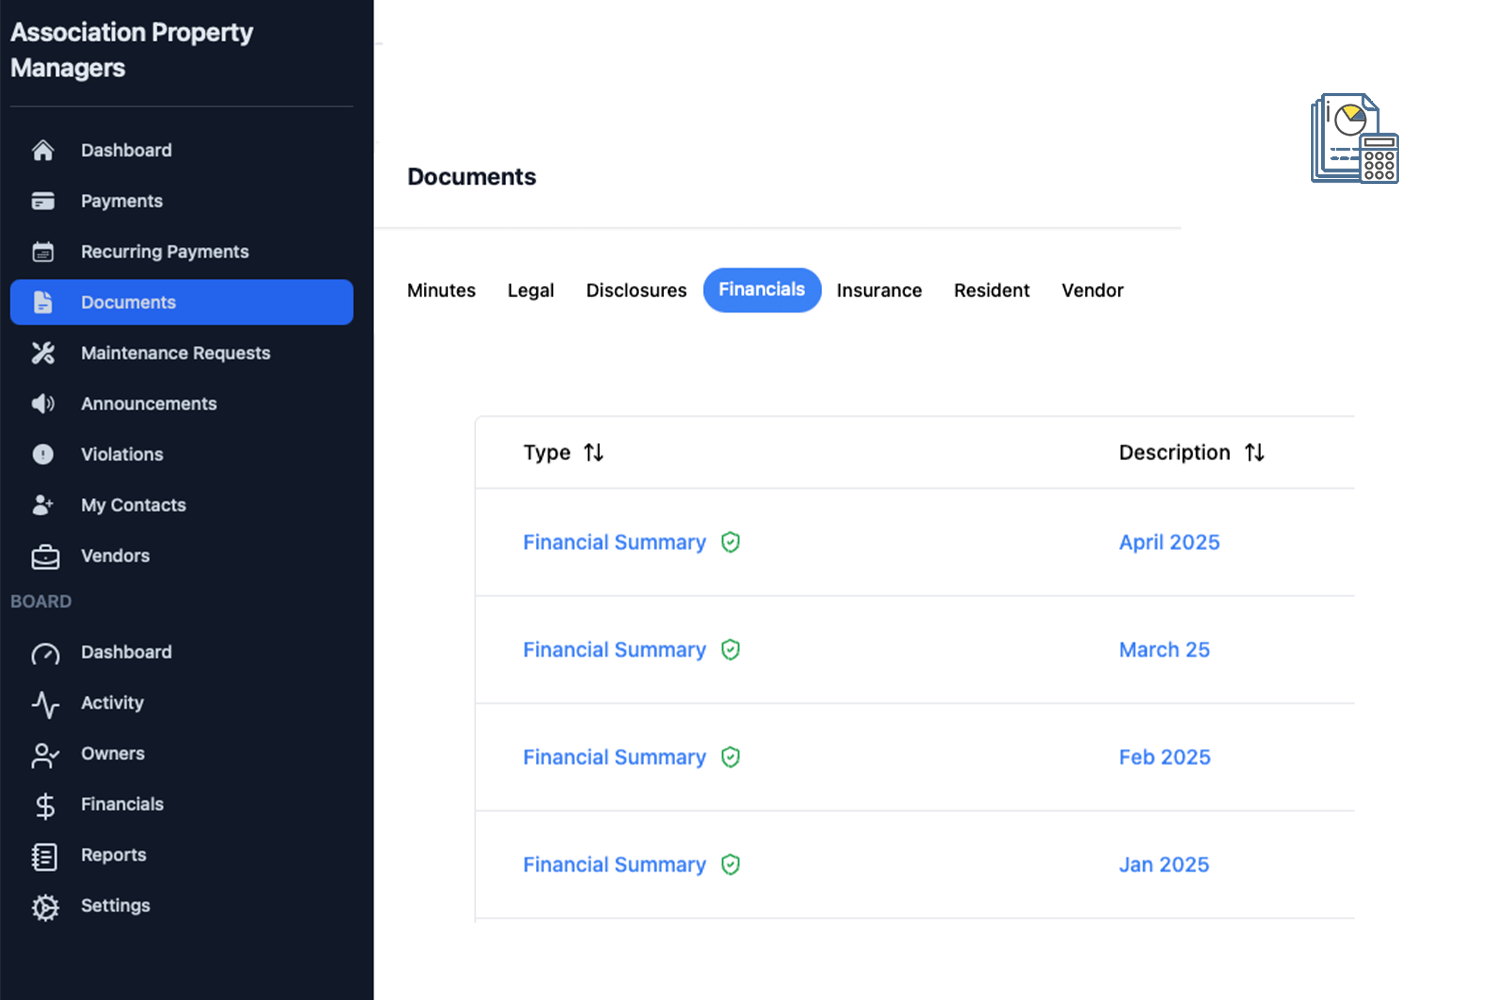Click the notebook Reports icon
Image resolution: width=1486 pixels, height=1000 pixels.
45,856
